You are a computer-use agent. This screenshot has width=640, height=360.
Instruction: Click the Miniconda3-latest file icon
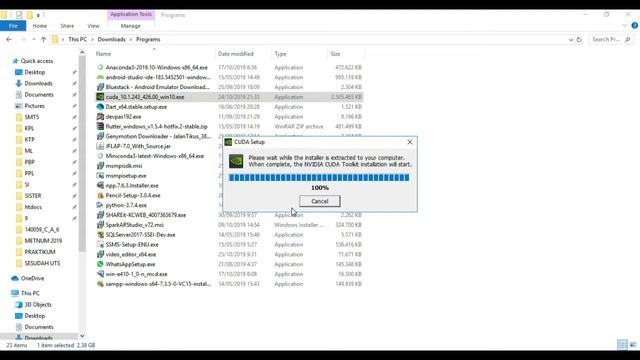100,156
